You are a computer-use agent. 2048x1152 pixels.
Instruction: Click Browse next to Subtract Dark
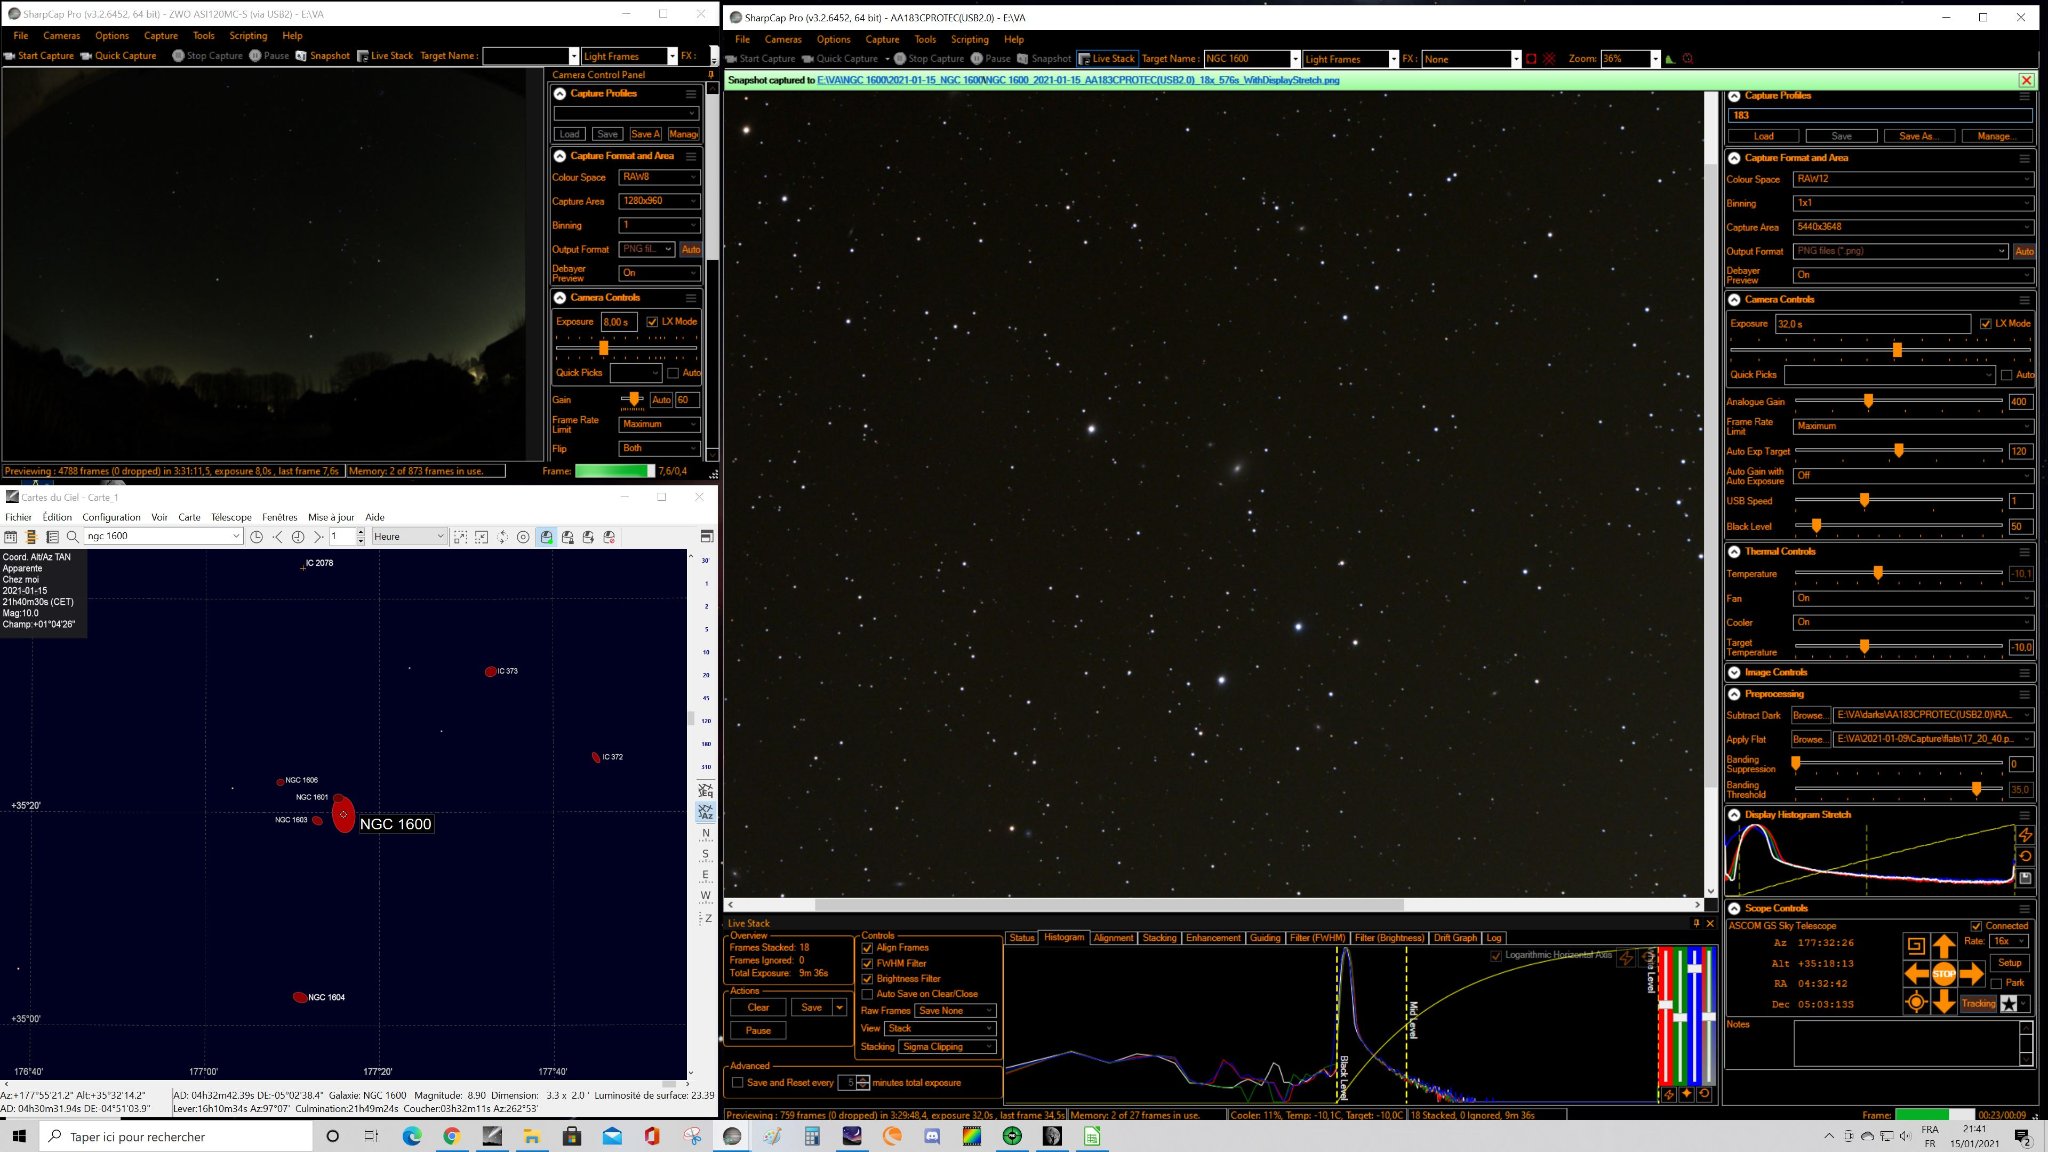tap(1810, 716)
